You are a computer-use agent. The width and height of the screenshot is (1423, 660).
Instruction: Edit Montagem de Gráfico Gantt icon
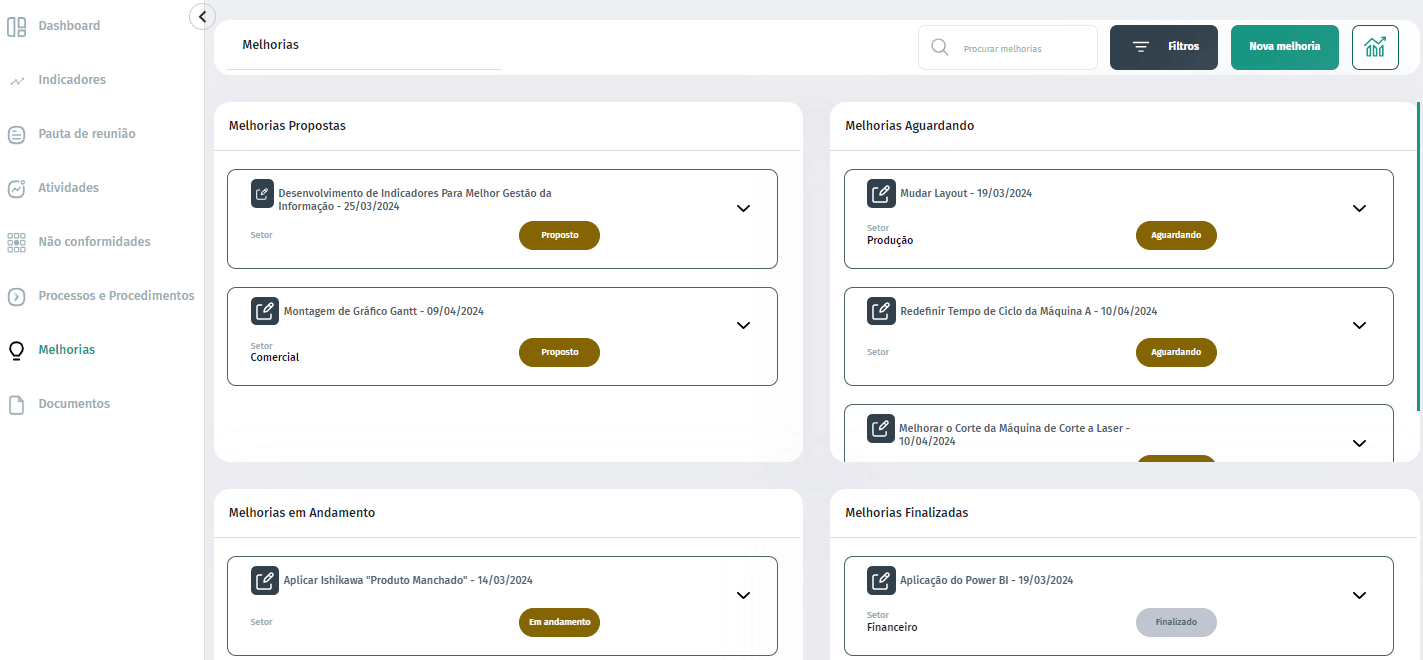pos(265,311)
